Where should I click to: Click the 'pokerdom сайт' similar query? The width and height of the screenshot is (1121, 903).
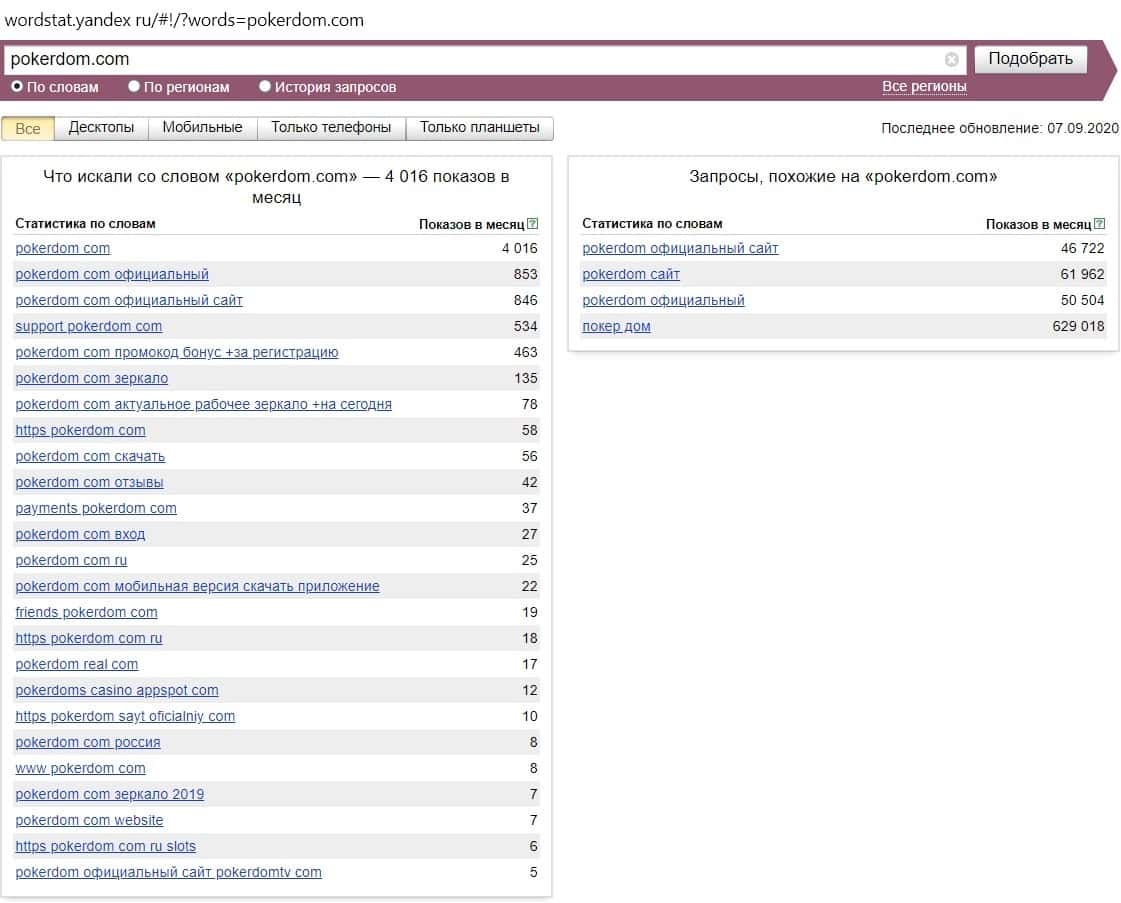(x=631, y=274)
